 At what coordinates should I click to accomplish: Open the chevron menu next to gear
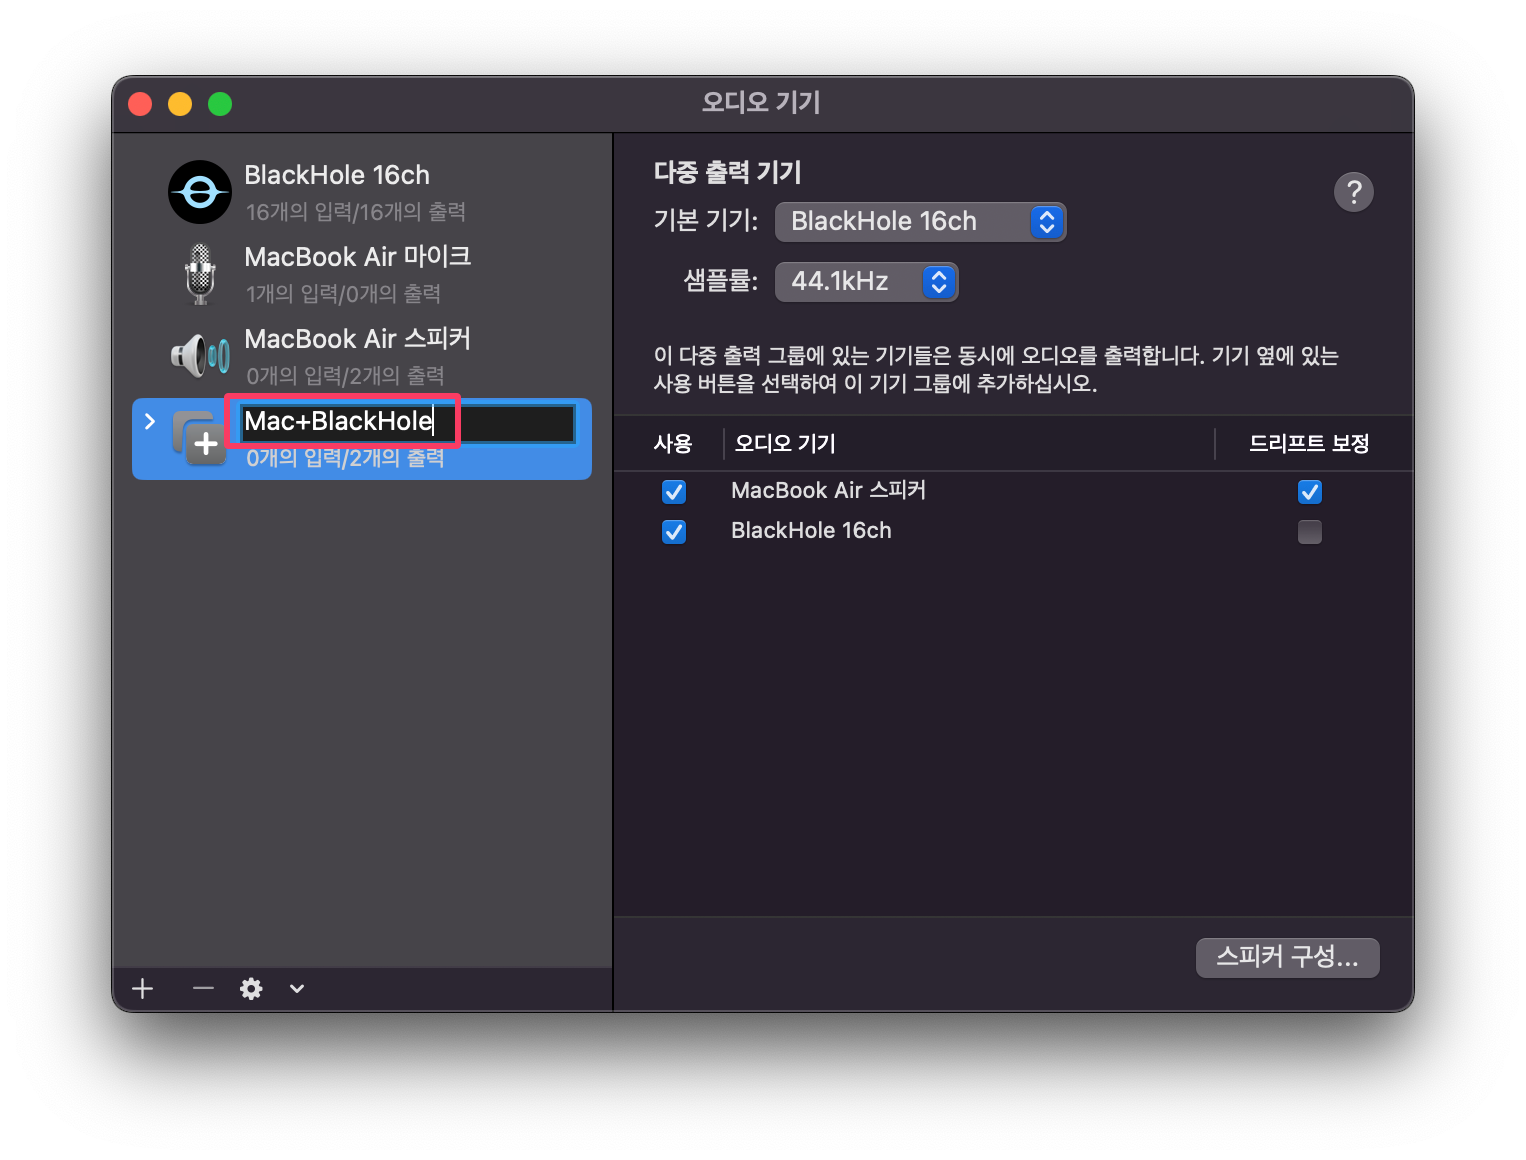tap(297, 989)
